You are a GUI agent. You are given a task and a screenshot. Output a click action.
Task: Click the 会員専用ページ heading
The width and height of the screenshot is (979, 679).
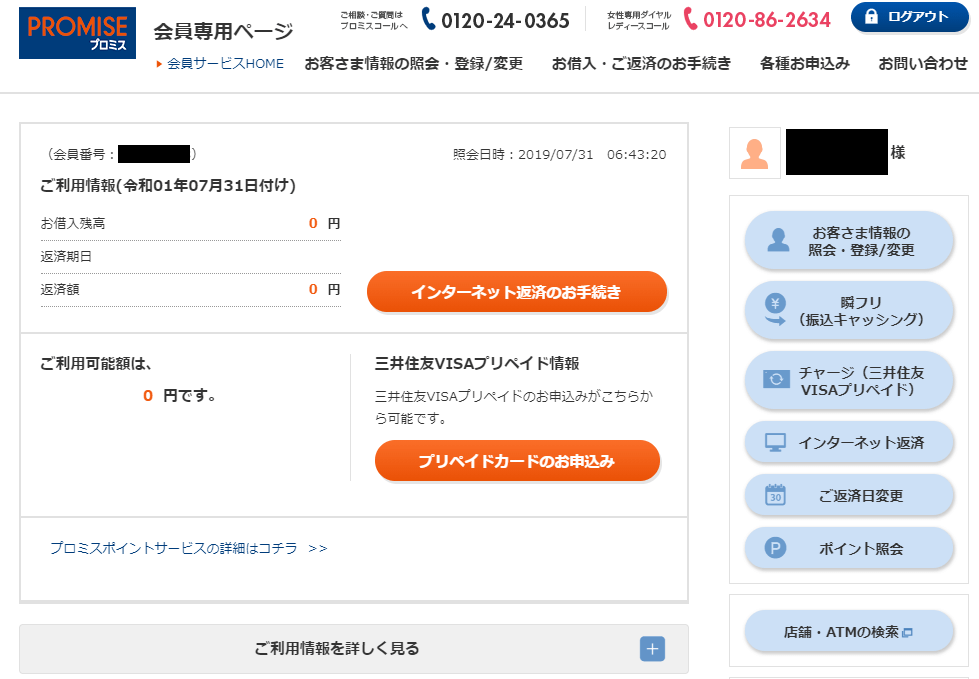coord(223,31)
